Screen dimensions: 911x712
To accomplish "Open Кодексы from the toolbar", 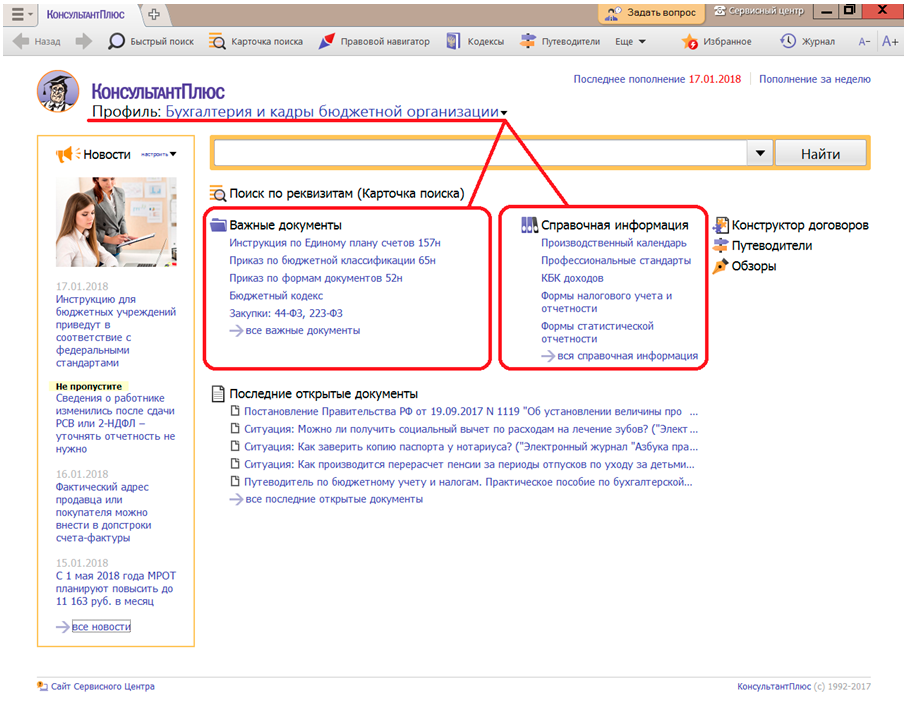I will pos(475,42).
